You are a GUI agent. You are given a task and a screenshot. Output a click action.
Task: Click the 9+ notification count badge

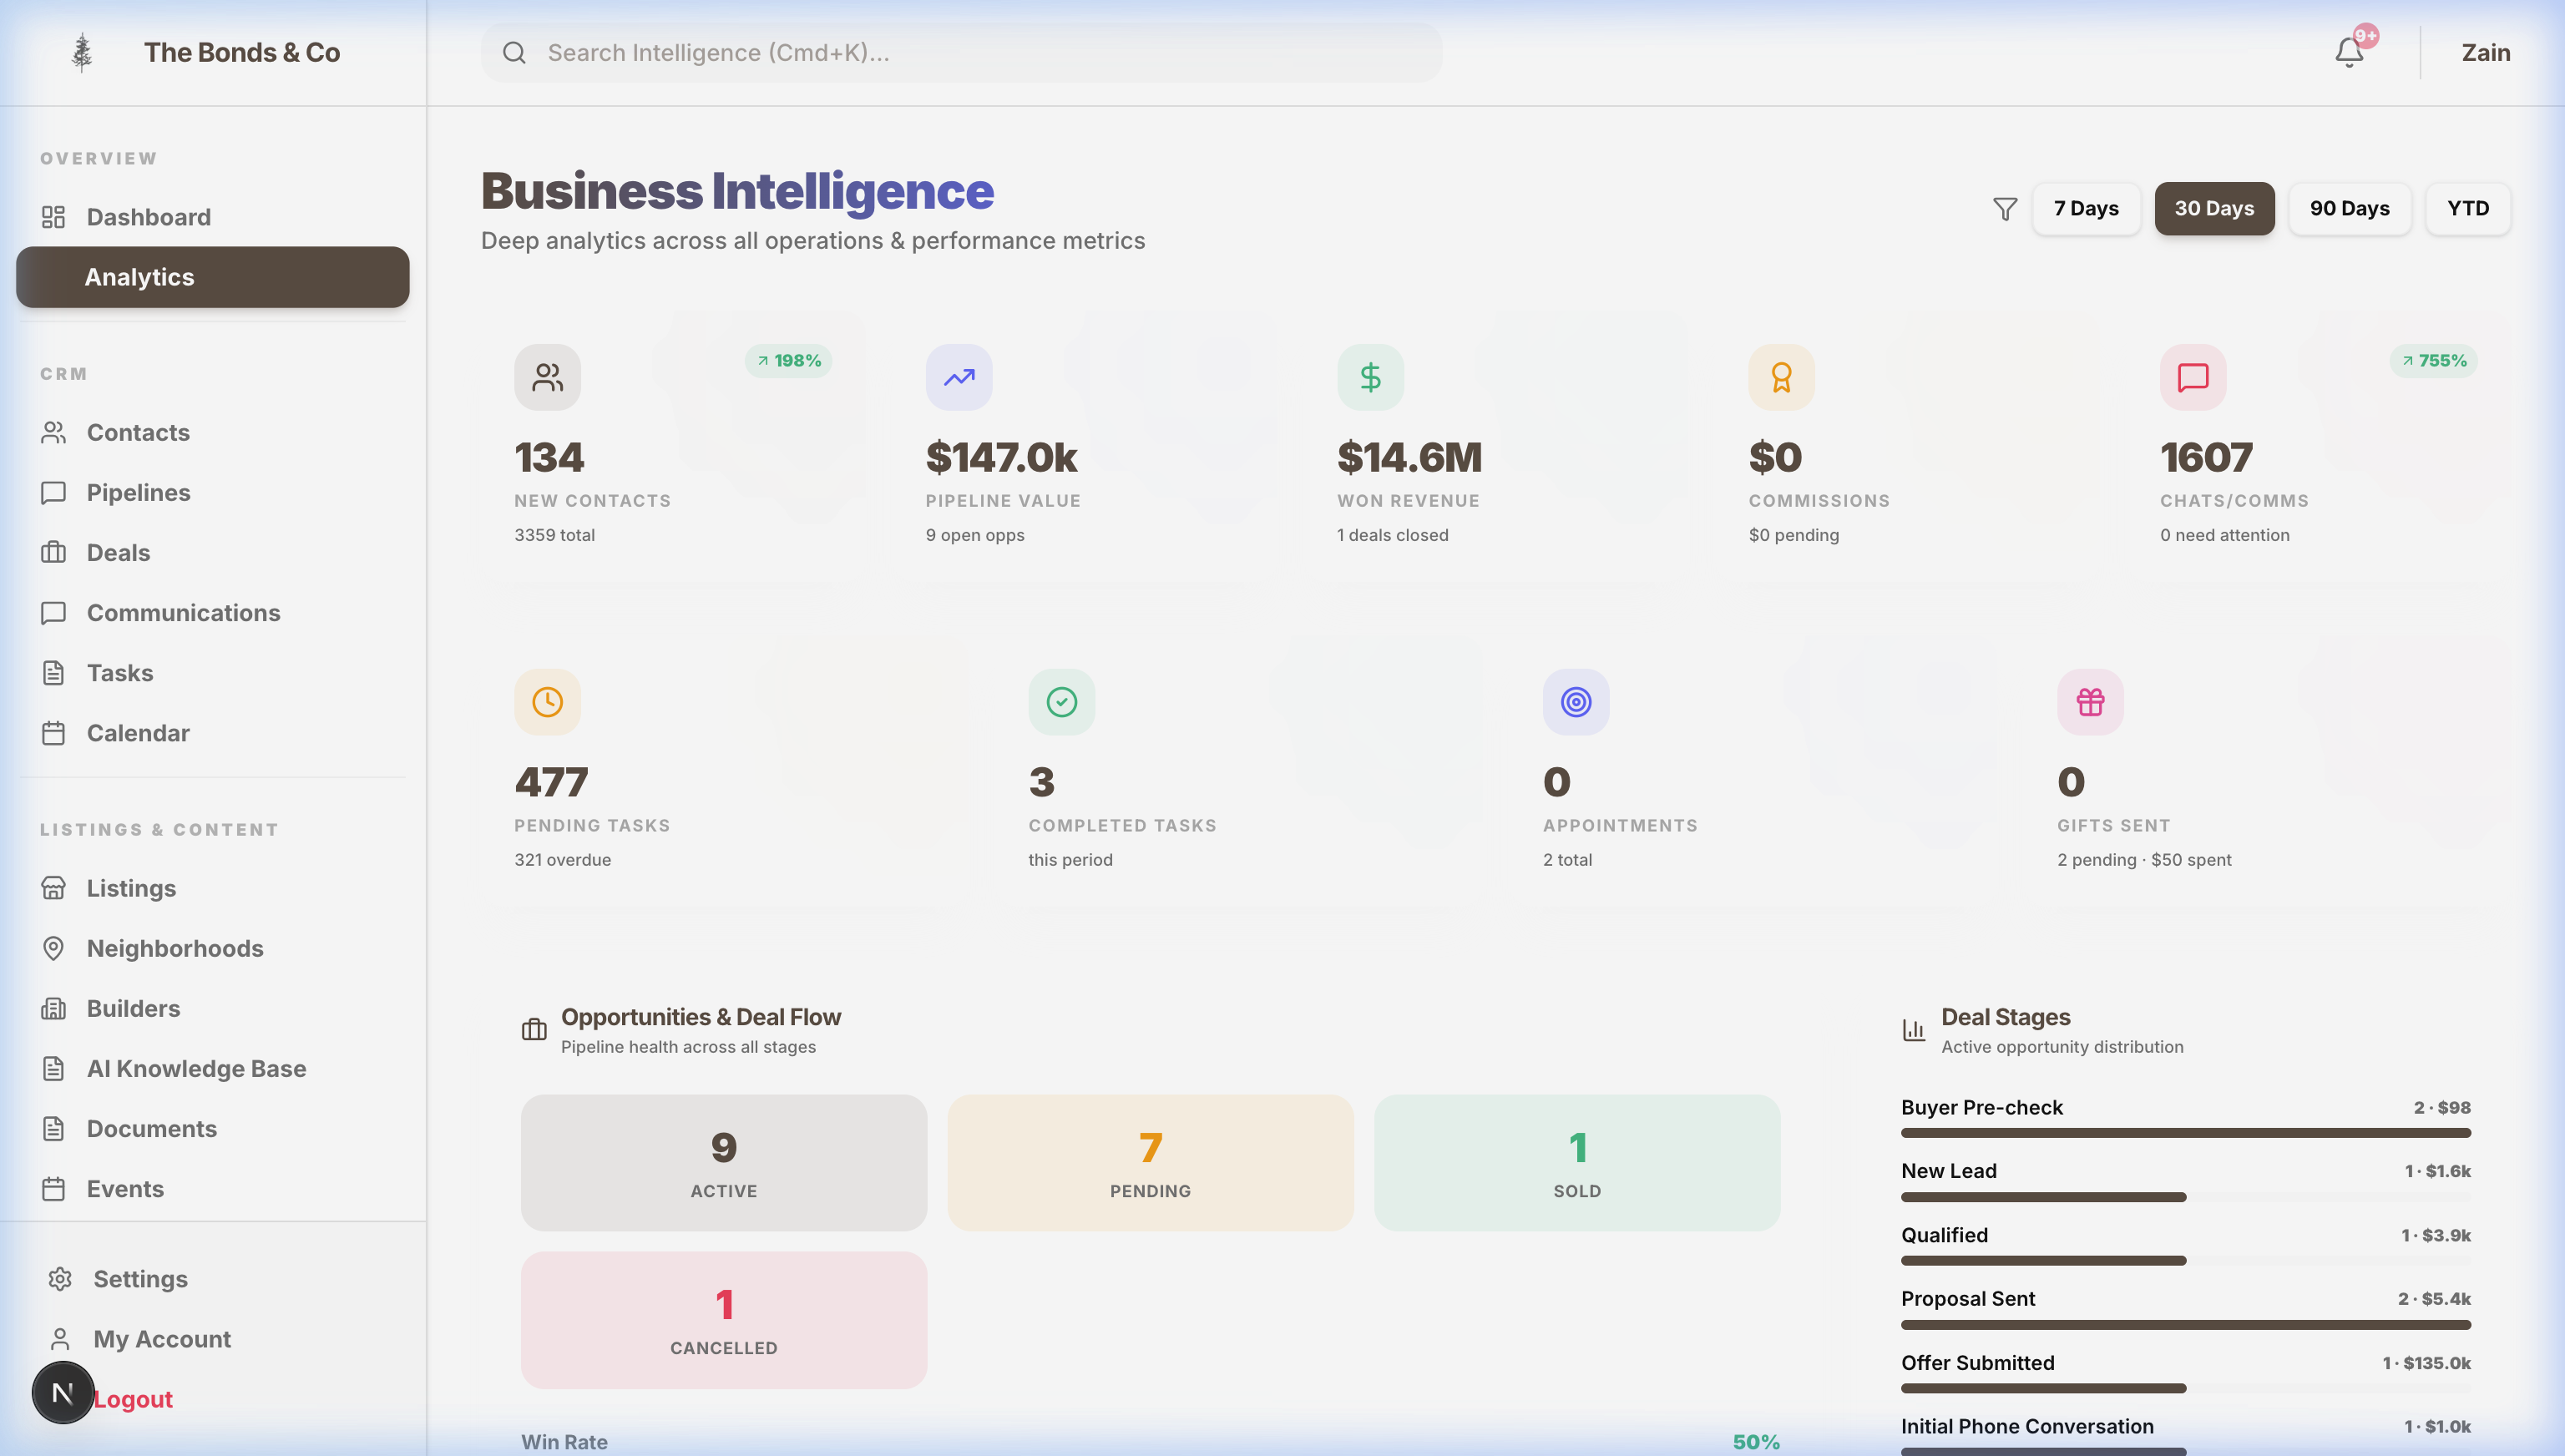pyautogui.click(x=2366, y=36)
